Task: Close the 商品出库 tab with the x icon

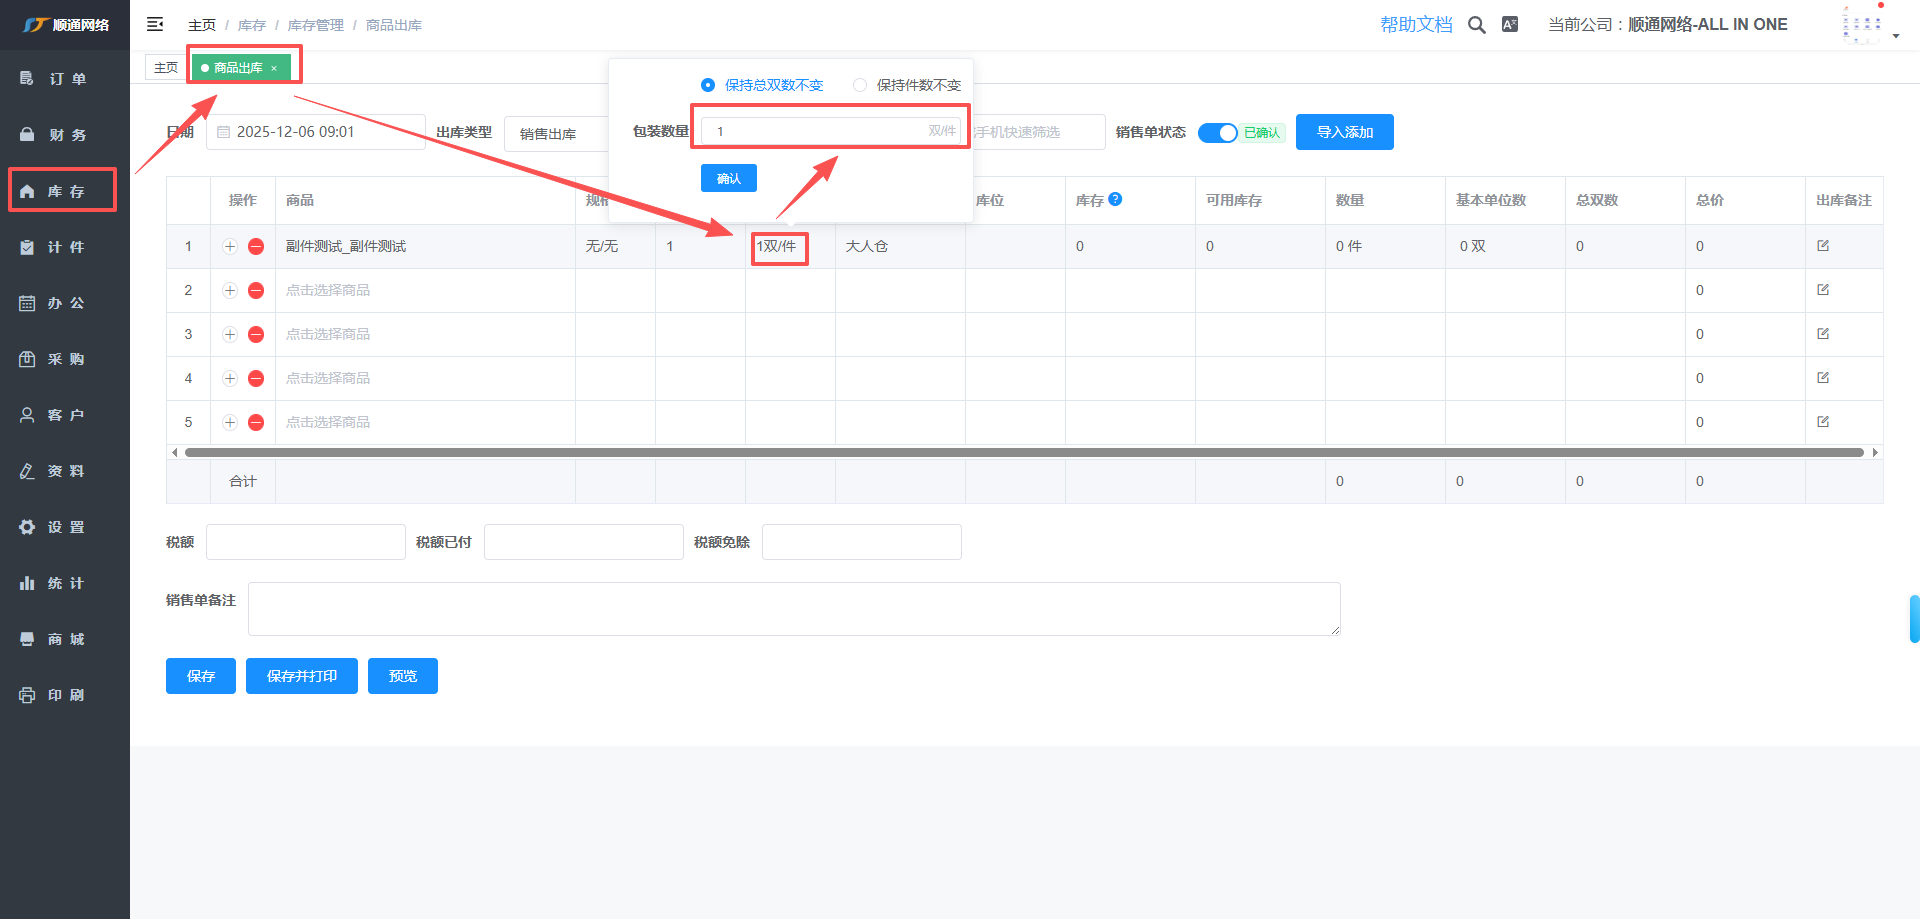Action: pyautogui.click(x=274, y=69)
